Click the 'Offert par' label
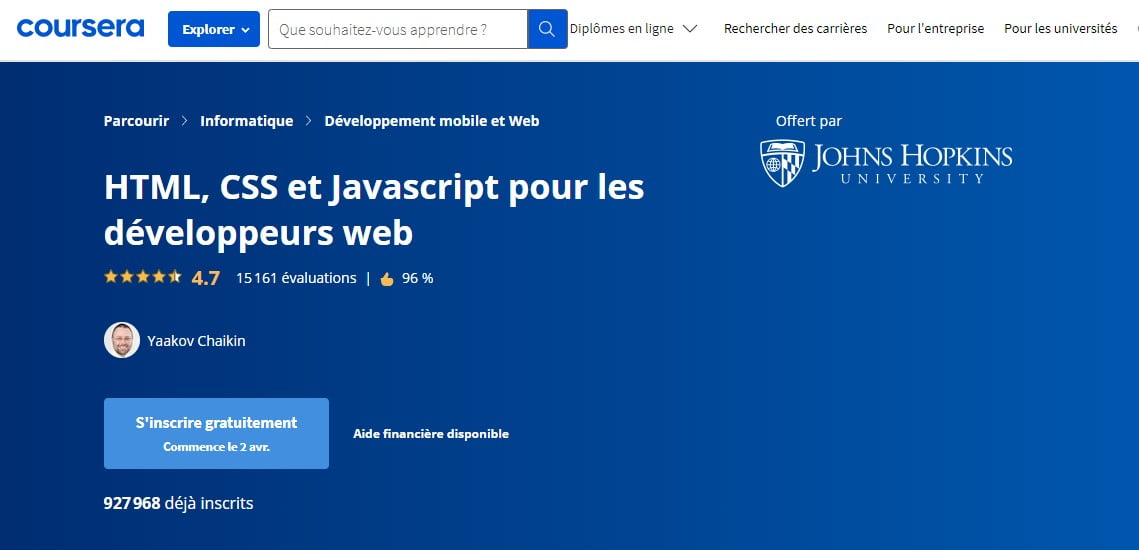The height and width of the screenshot is (550, 1139). click(x=808, y=121)
